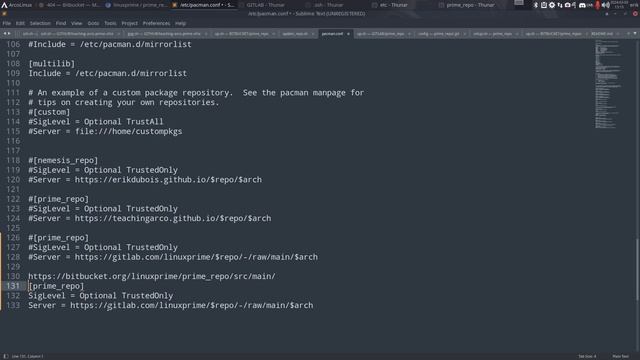Open the Goto menu
Viewport: 640px width, 360px height.
(93, 23)
